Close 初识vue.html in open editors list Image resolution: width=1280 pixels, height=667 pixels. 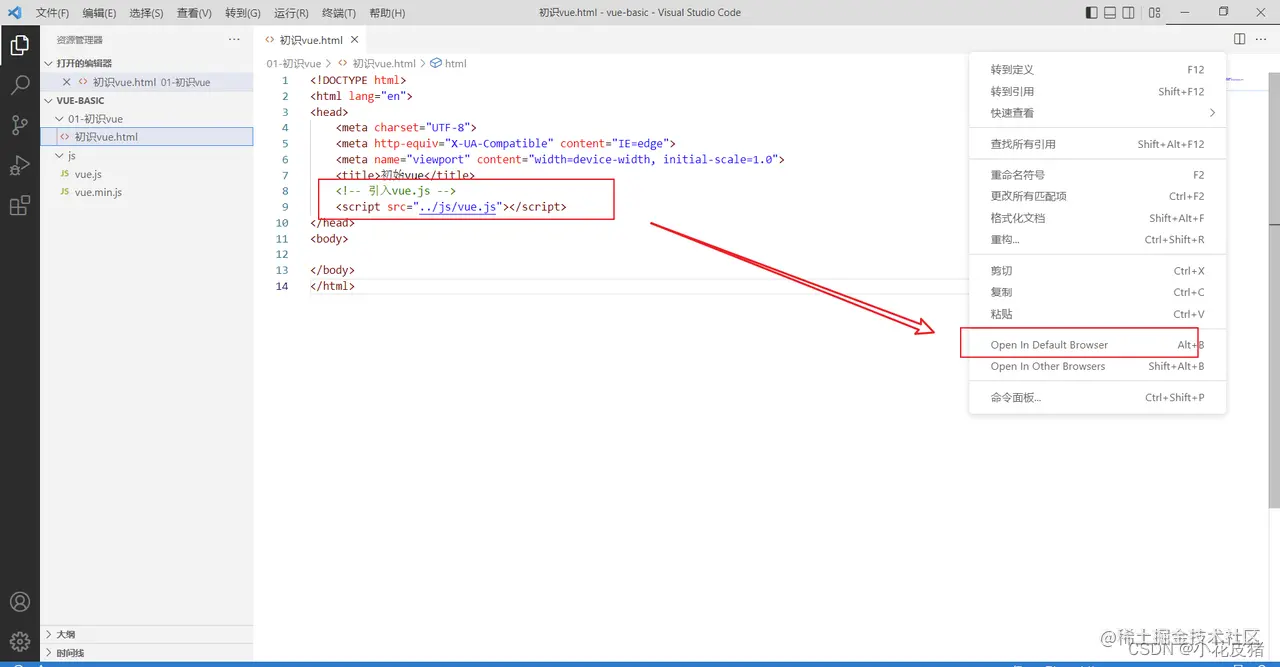click(x=67, y=82)
